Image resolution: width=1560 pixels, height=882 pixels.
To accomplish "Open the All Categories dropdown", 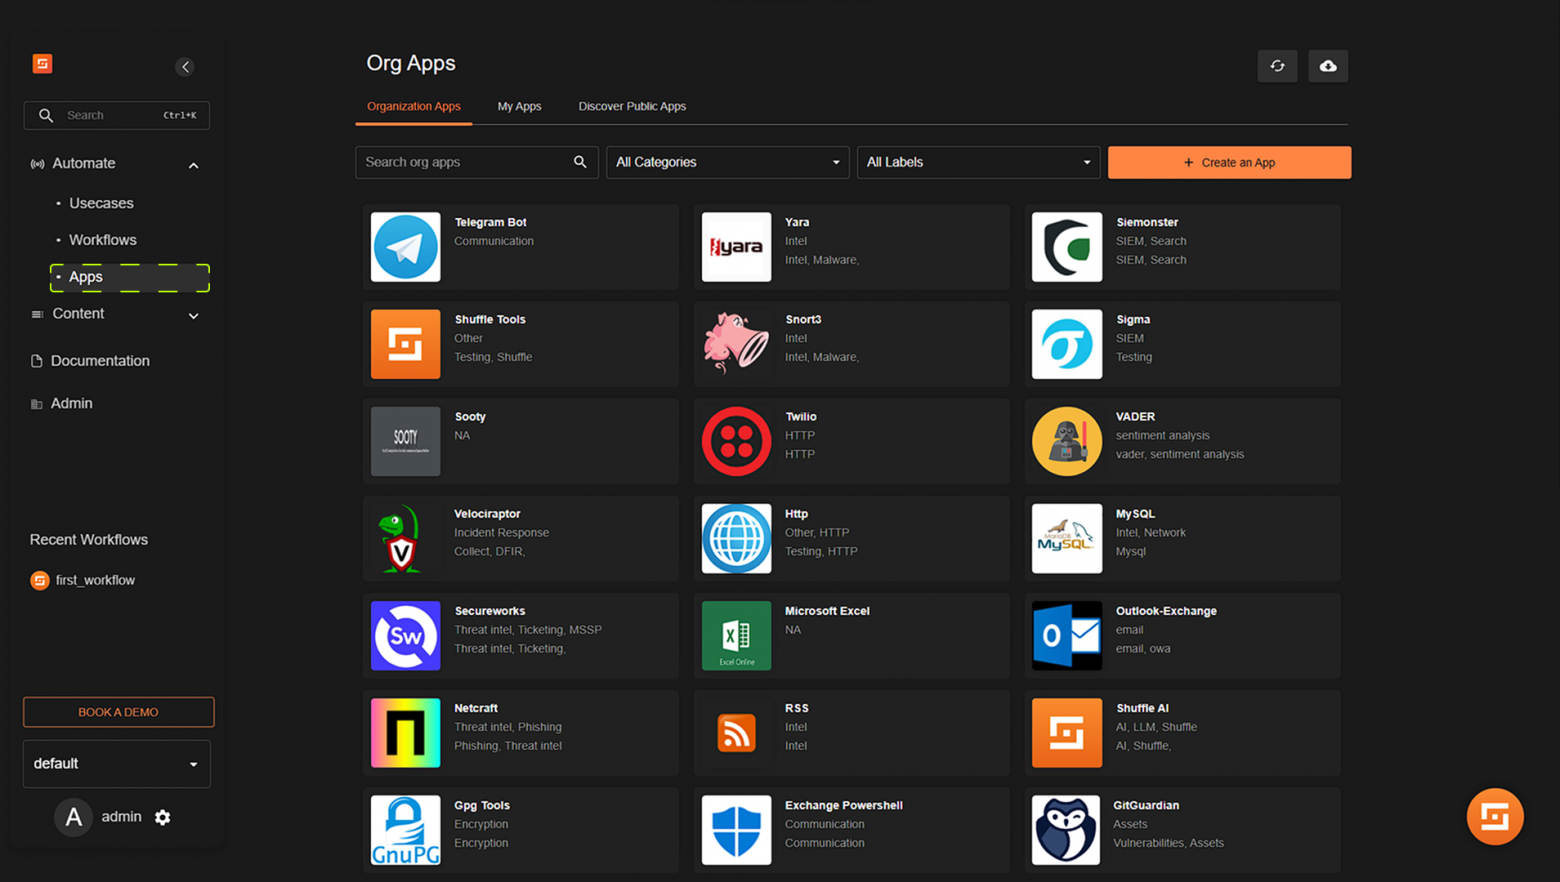I will [727, 162].
